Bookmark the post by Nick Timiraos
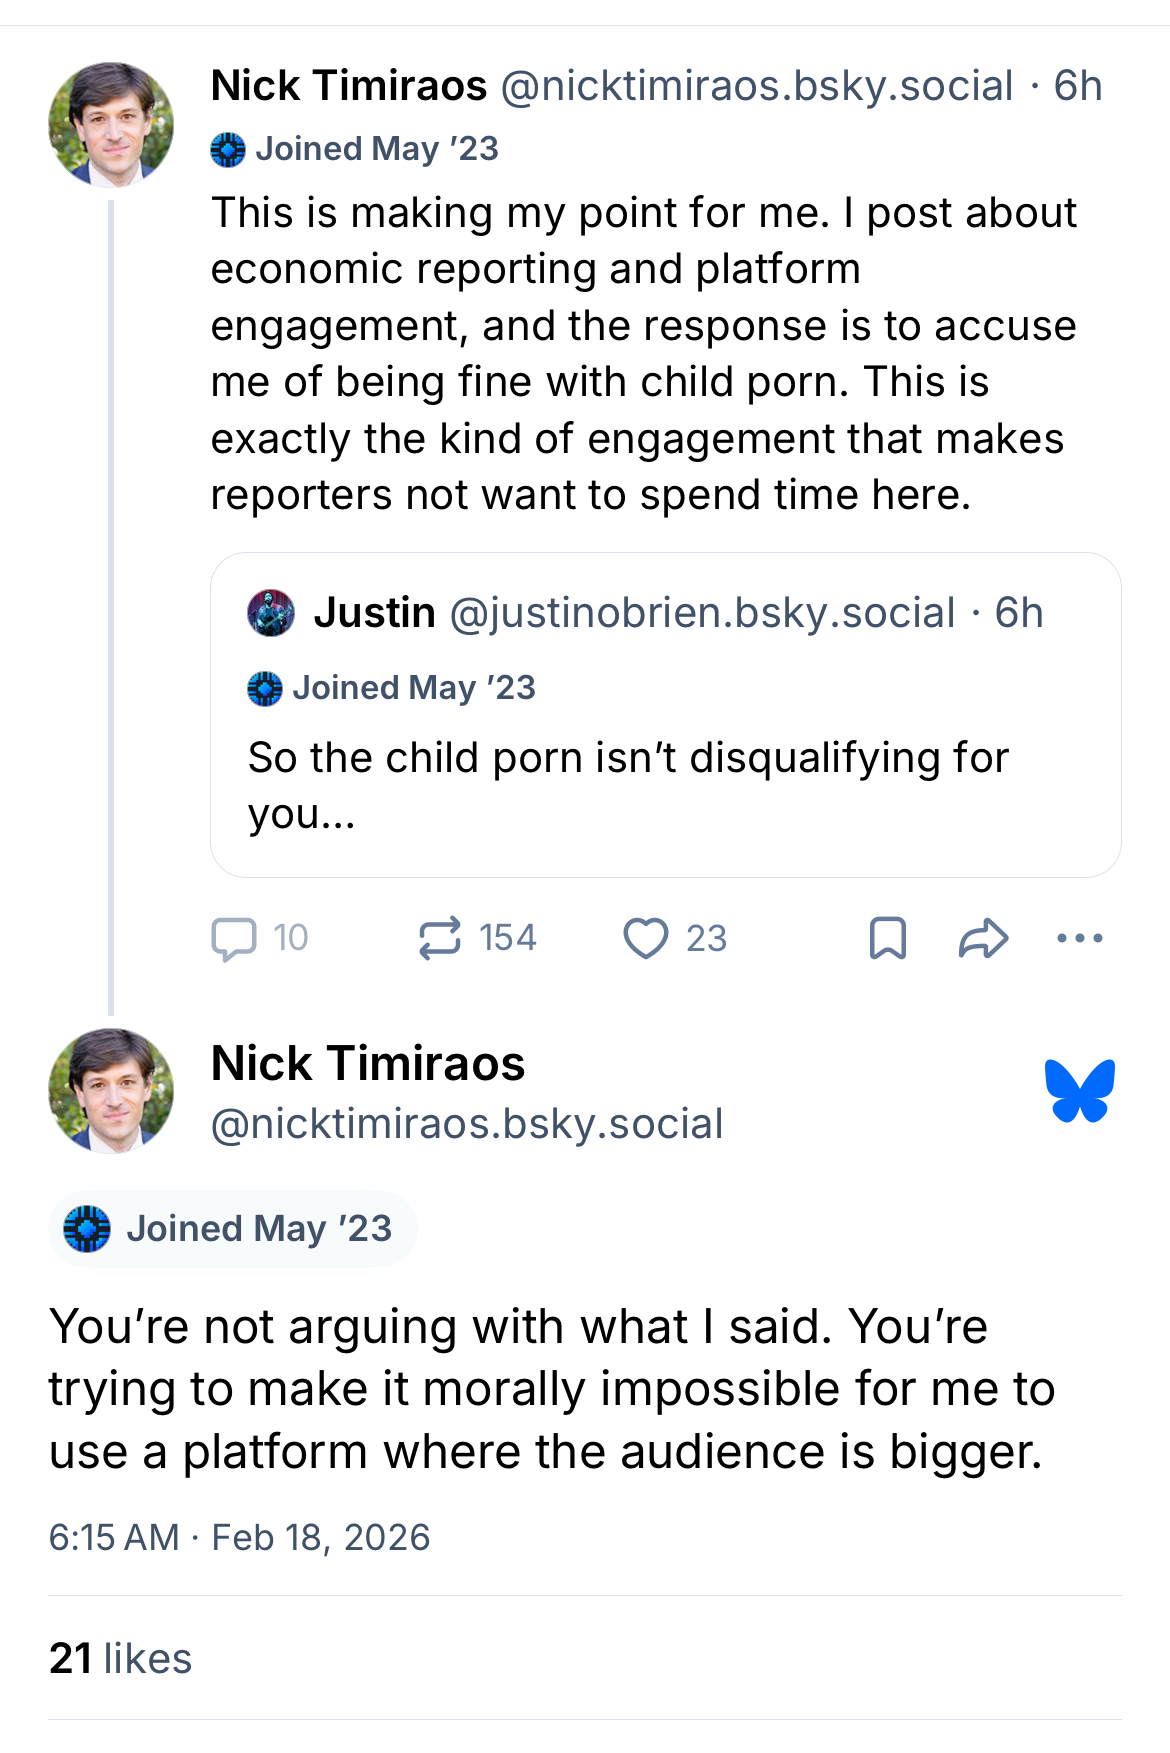 [x=887, y=938]
